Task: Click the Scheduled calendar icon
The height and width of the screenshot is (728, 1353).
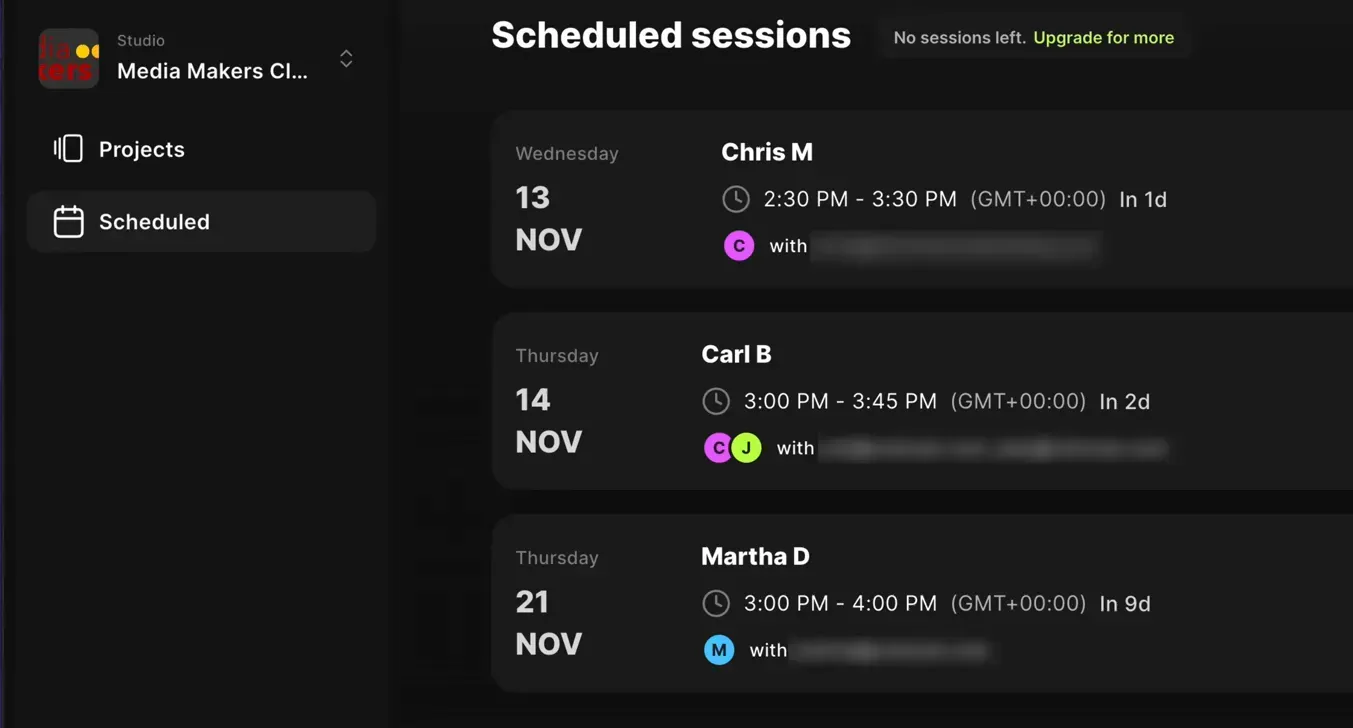Action: [x=67, y=221]
